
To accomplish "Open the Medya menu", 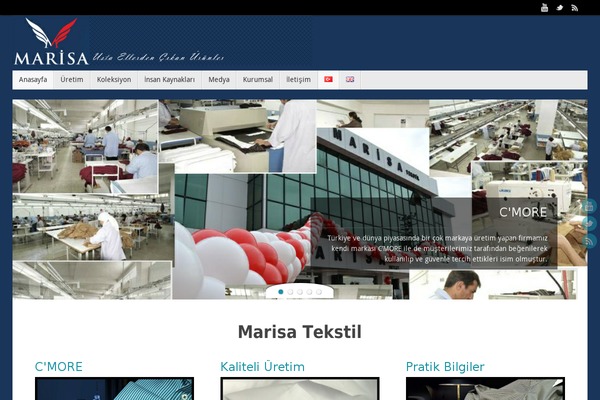I will click(219, 80).
